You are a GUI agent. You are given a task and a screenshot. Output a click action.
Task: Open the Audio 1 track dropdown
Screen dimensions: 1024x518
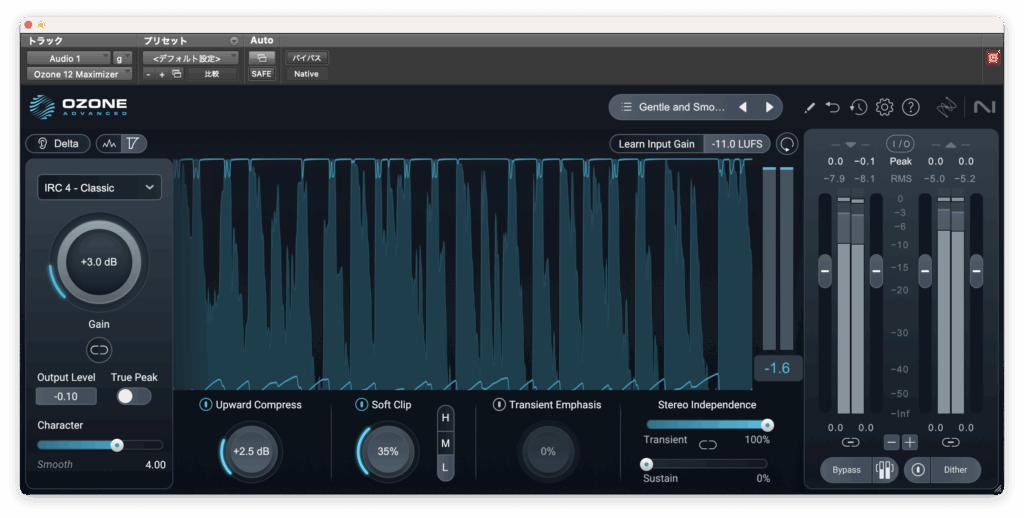pos(68,58)
